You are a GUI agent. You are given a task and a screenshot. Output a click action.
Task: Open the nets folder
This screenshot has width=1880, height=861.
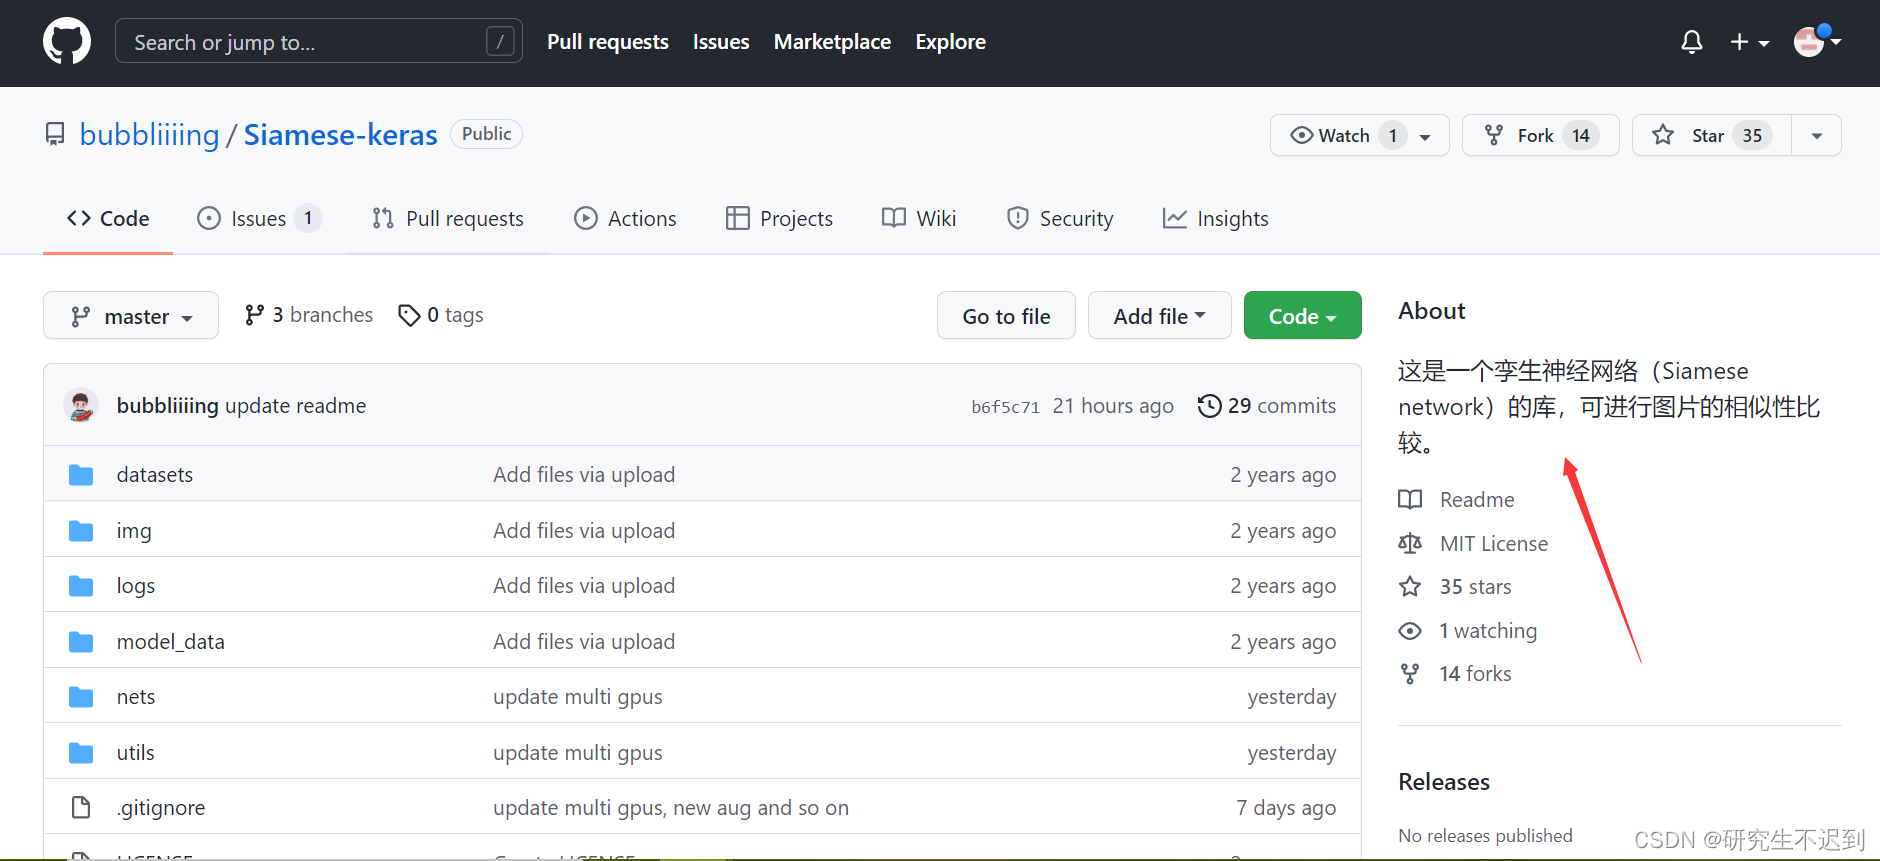pos(136,697)
